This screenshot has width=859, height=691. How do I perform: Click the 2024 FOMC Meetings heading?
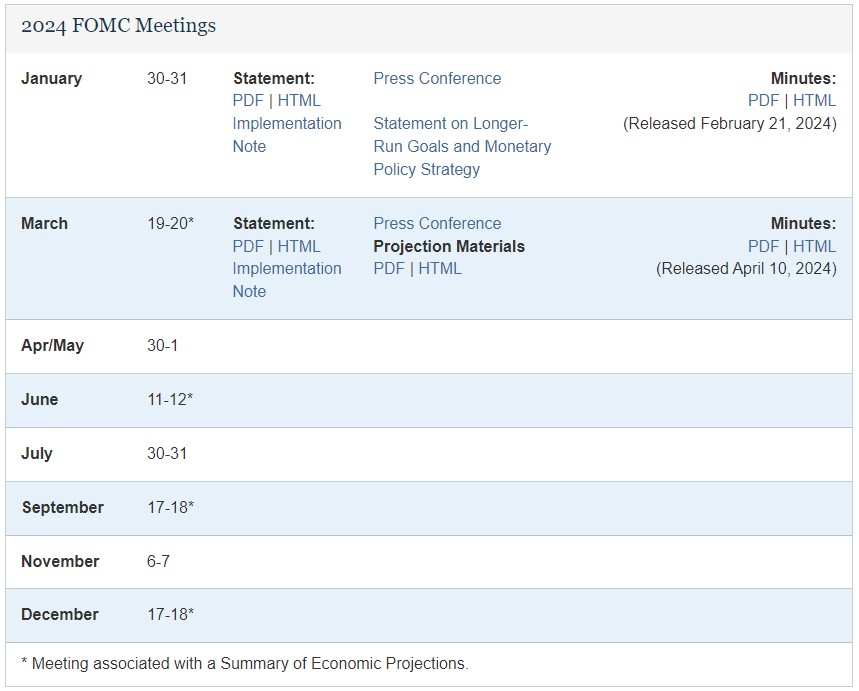click(118, 26)
